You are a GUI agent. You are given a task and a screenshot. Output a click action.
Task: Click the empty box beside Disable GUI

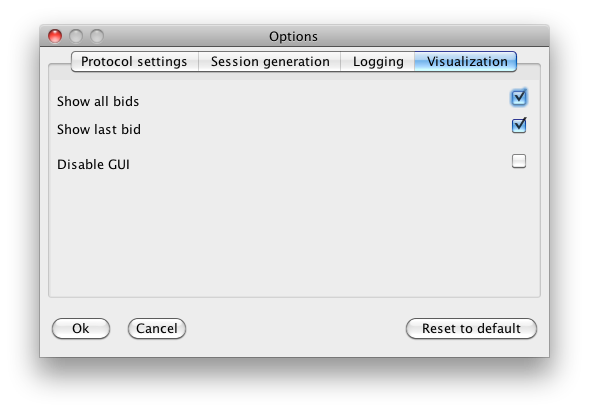(x=519, y=161)
